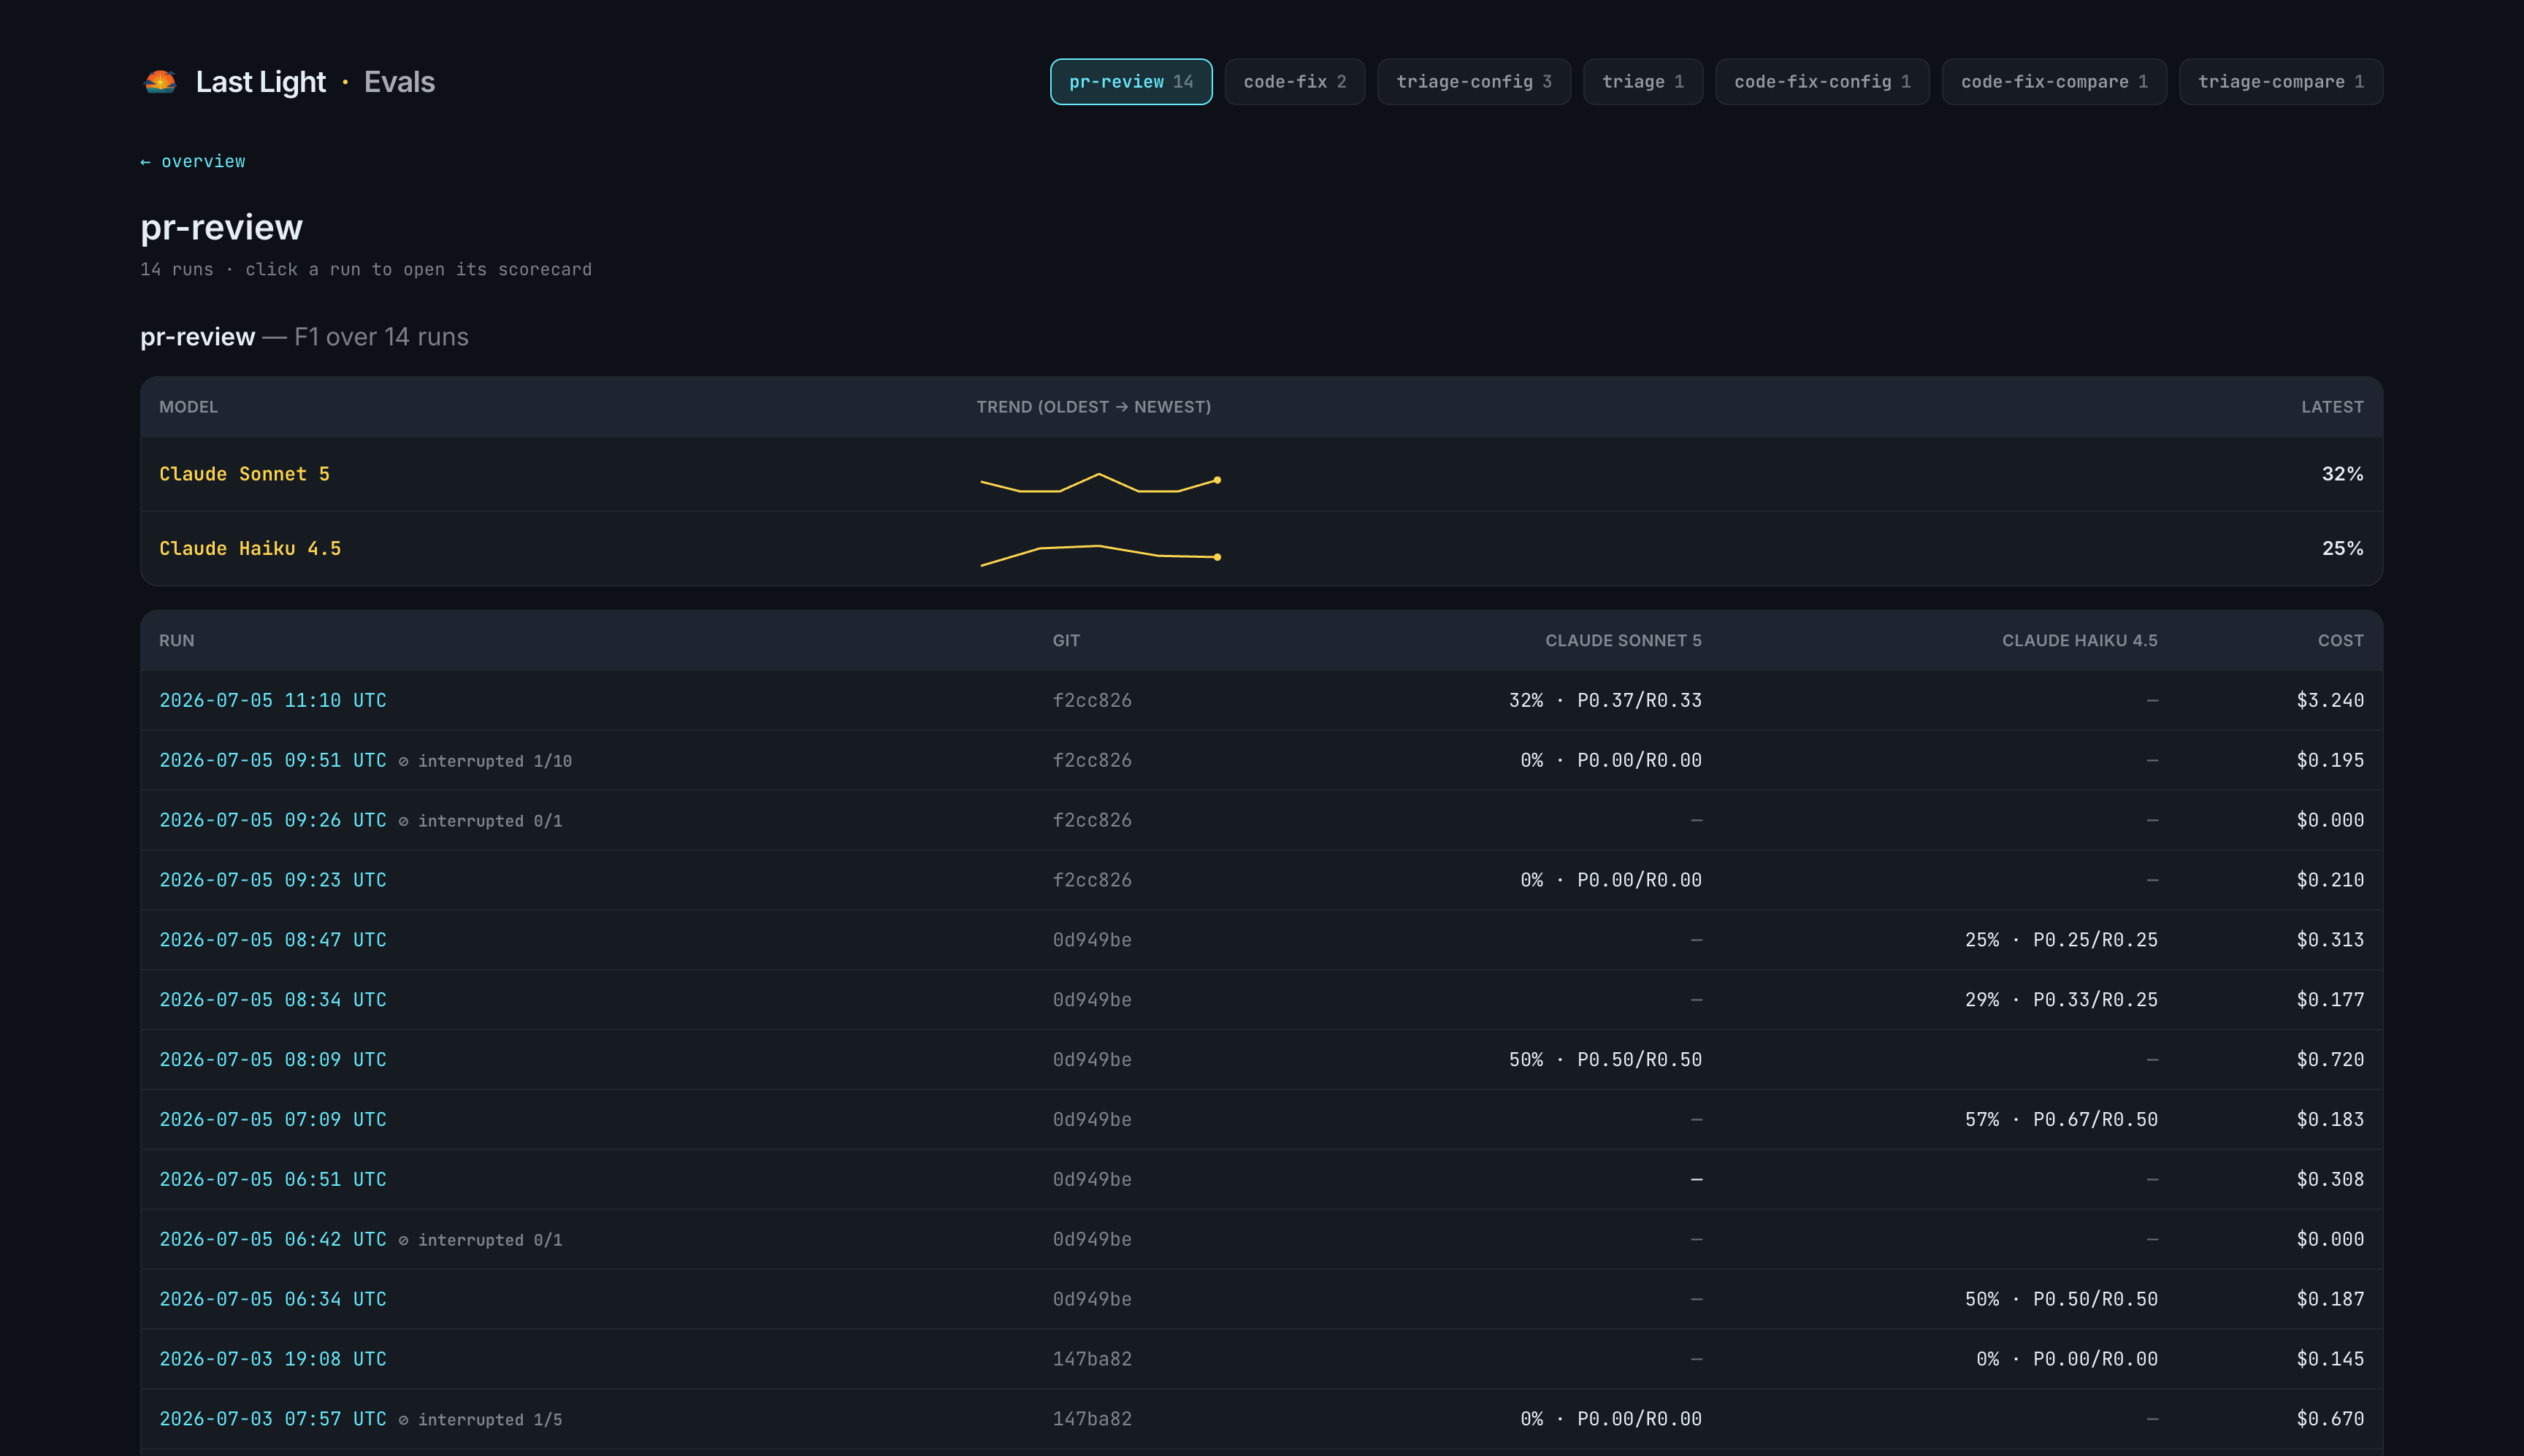
Task: Click git hash 147ba82 in 19:08 row
Action: pyautogui.click(x=1092, y=1360)
